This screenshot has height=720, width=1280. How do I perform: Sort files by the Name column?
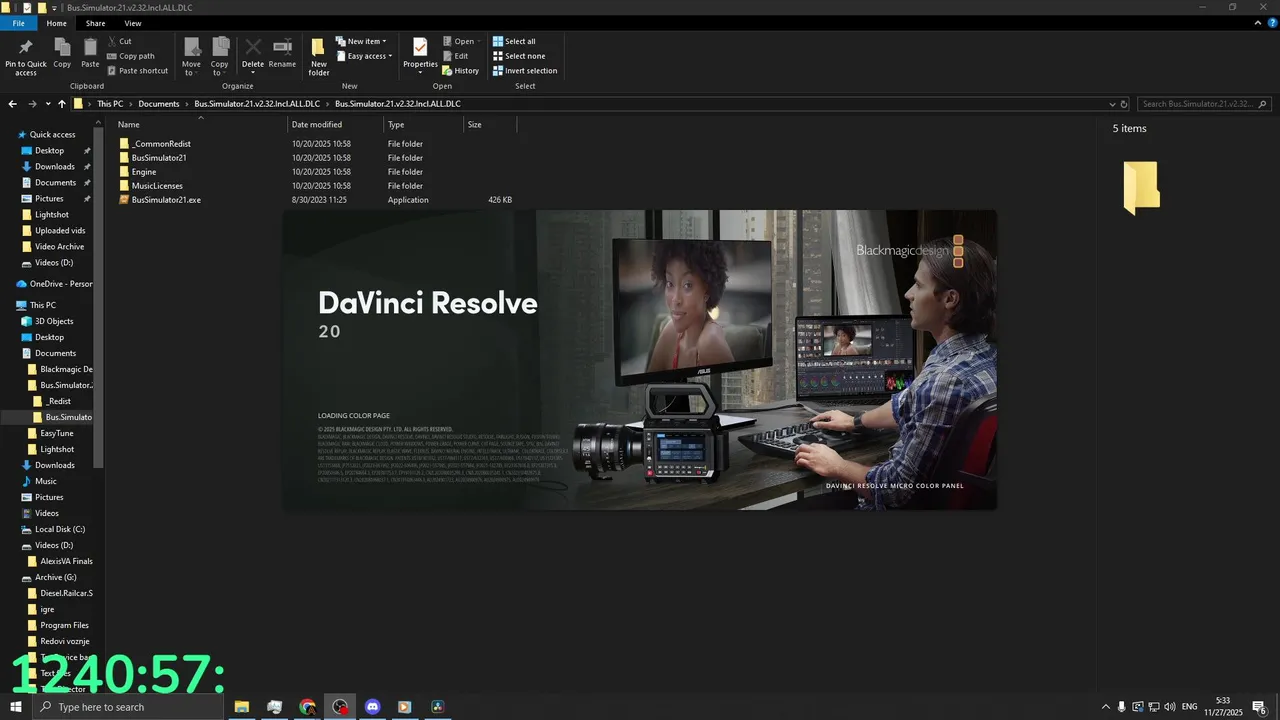click(x=200, y=125)
